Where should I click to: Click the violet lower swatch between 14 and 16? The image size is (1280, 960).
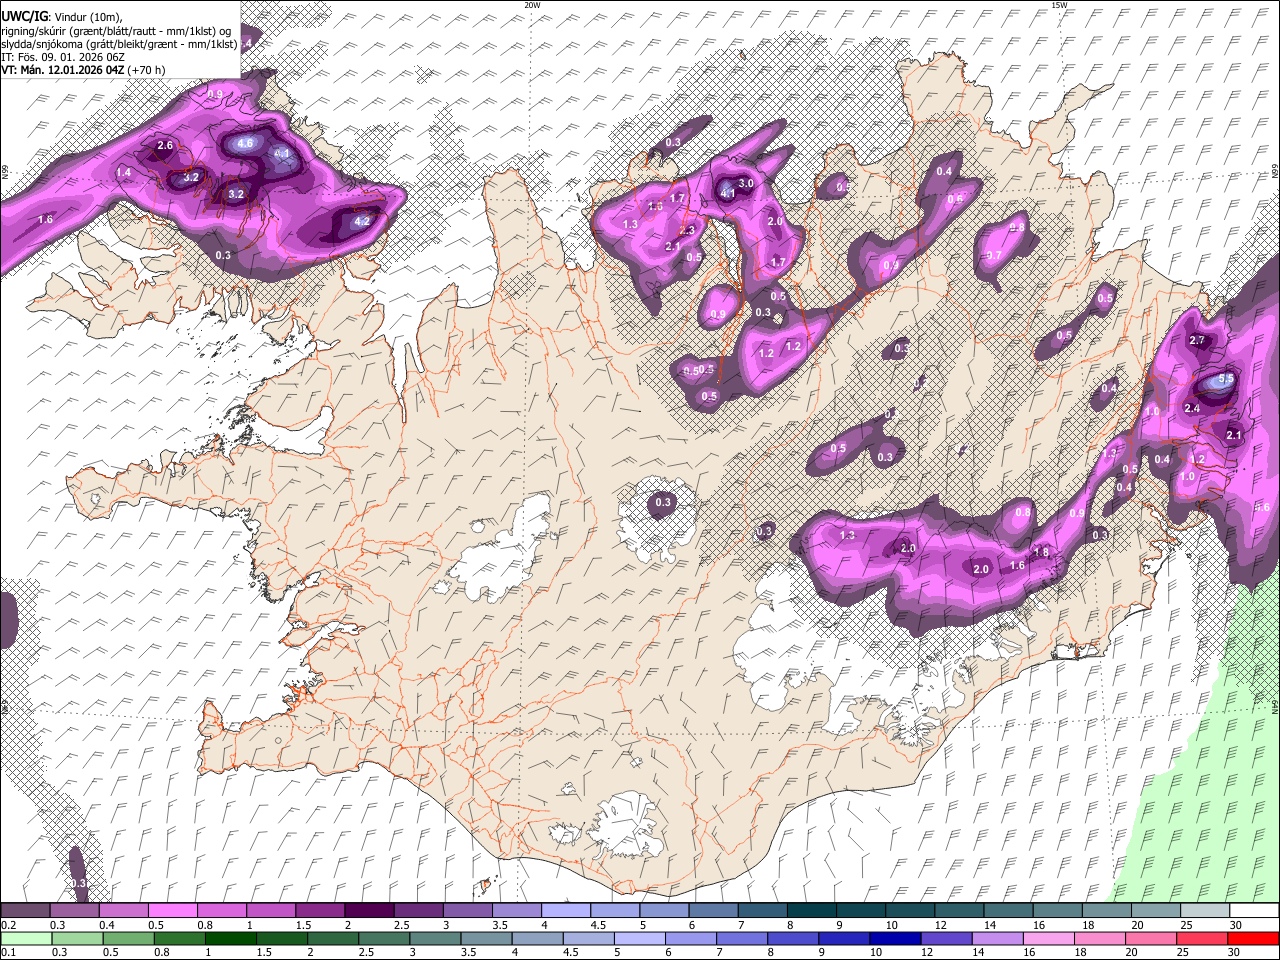tap(997, 938)
